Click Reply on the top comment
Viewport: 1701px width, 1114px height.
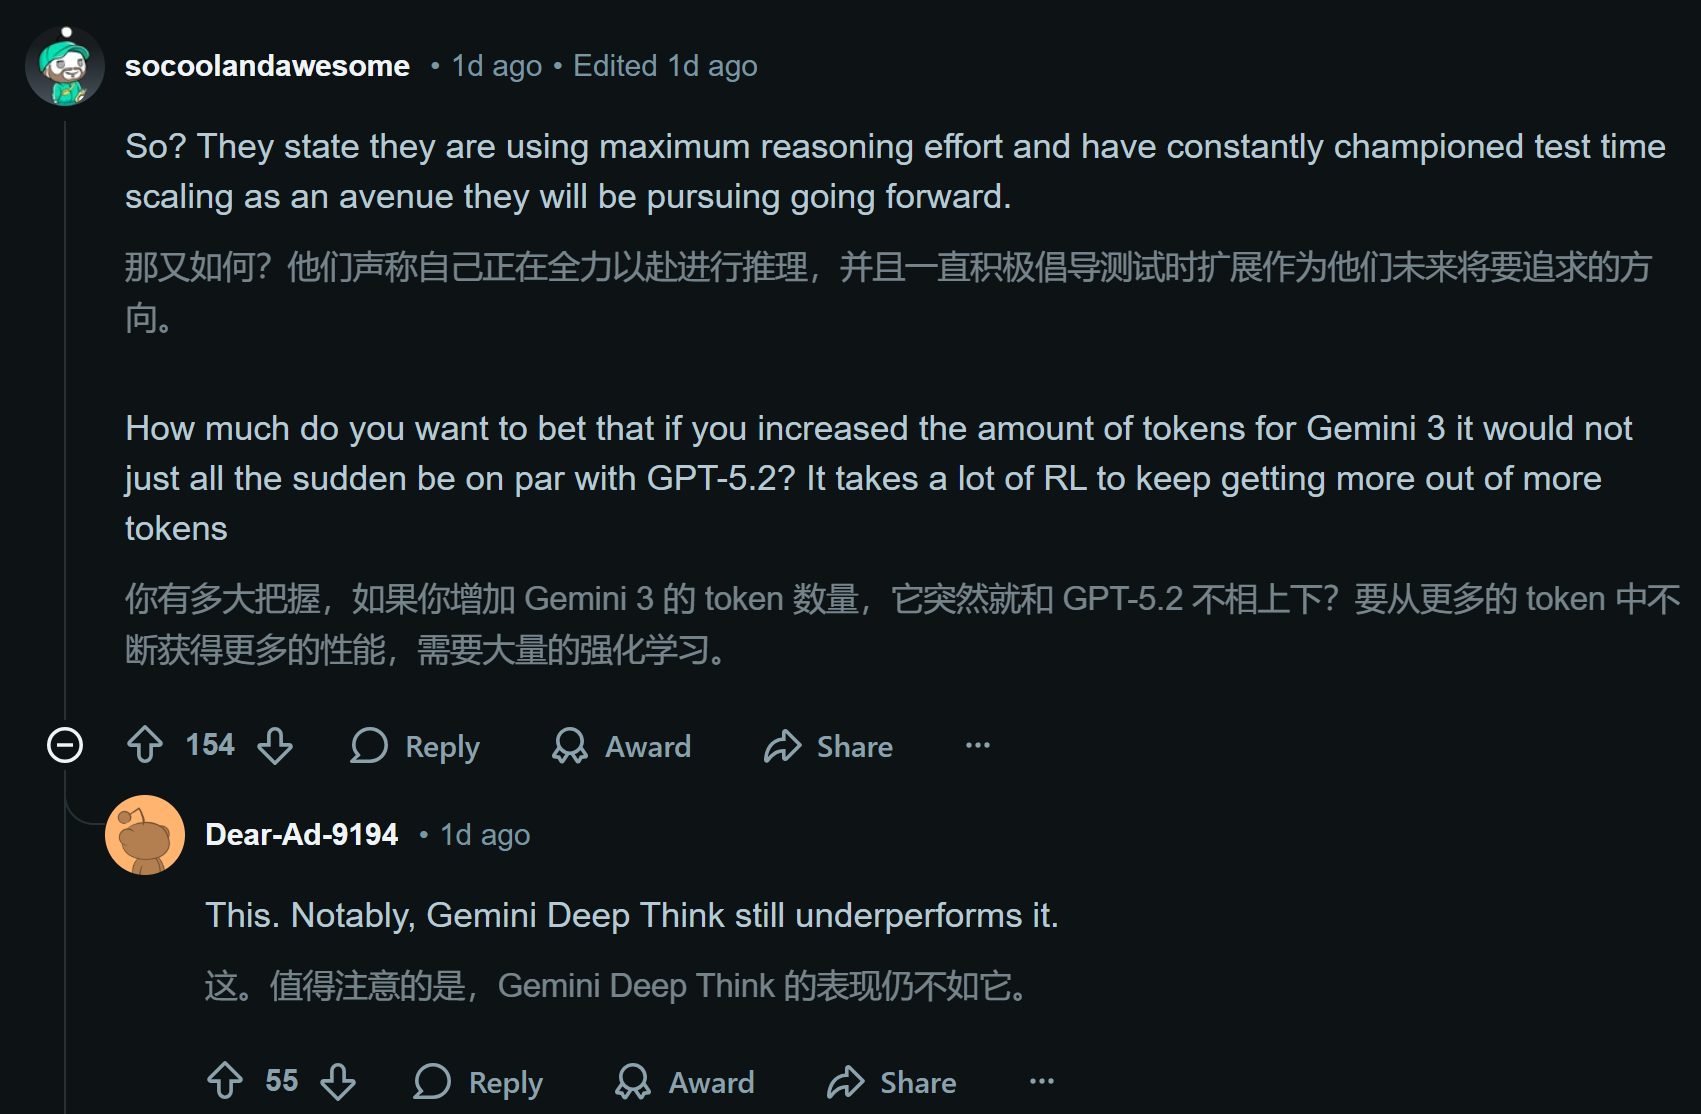click(x=441, y=746)
